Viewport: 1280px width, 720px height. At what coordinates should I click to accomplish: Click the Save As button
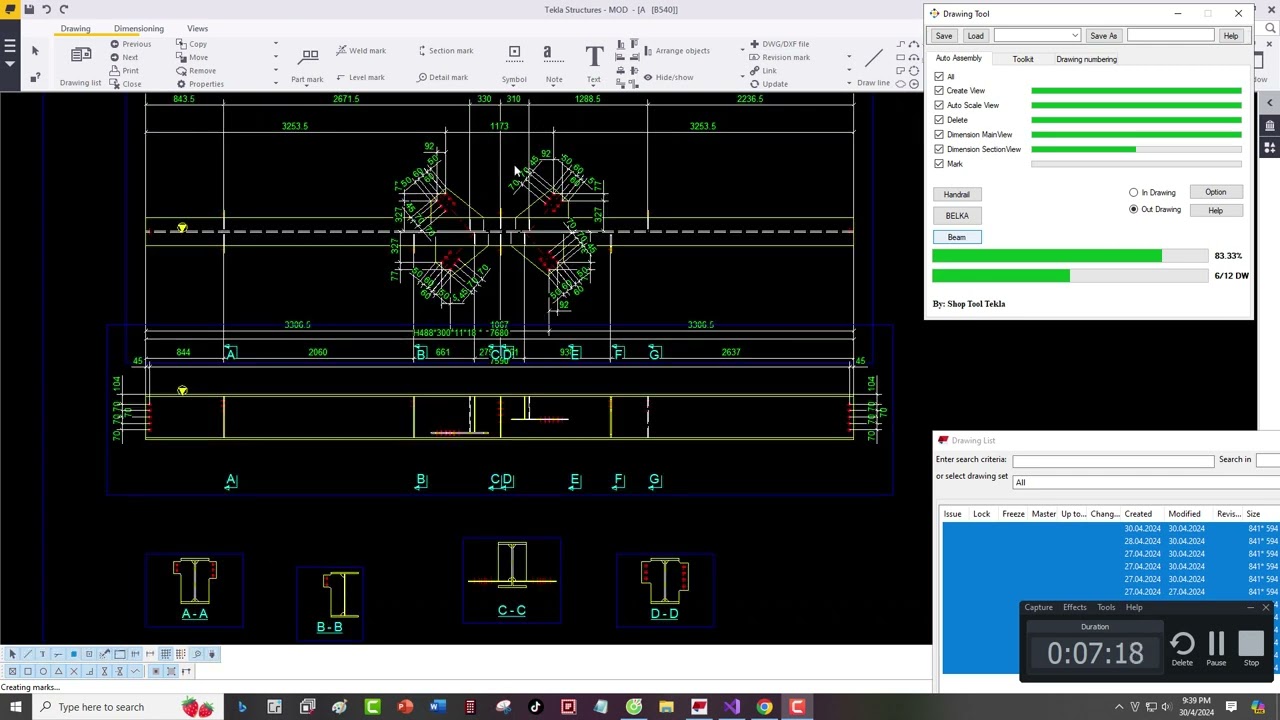pos(1103,36)
